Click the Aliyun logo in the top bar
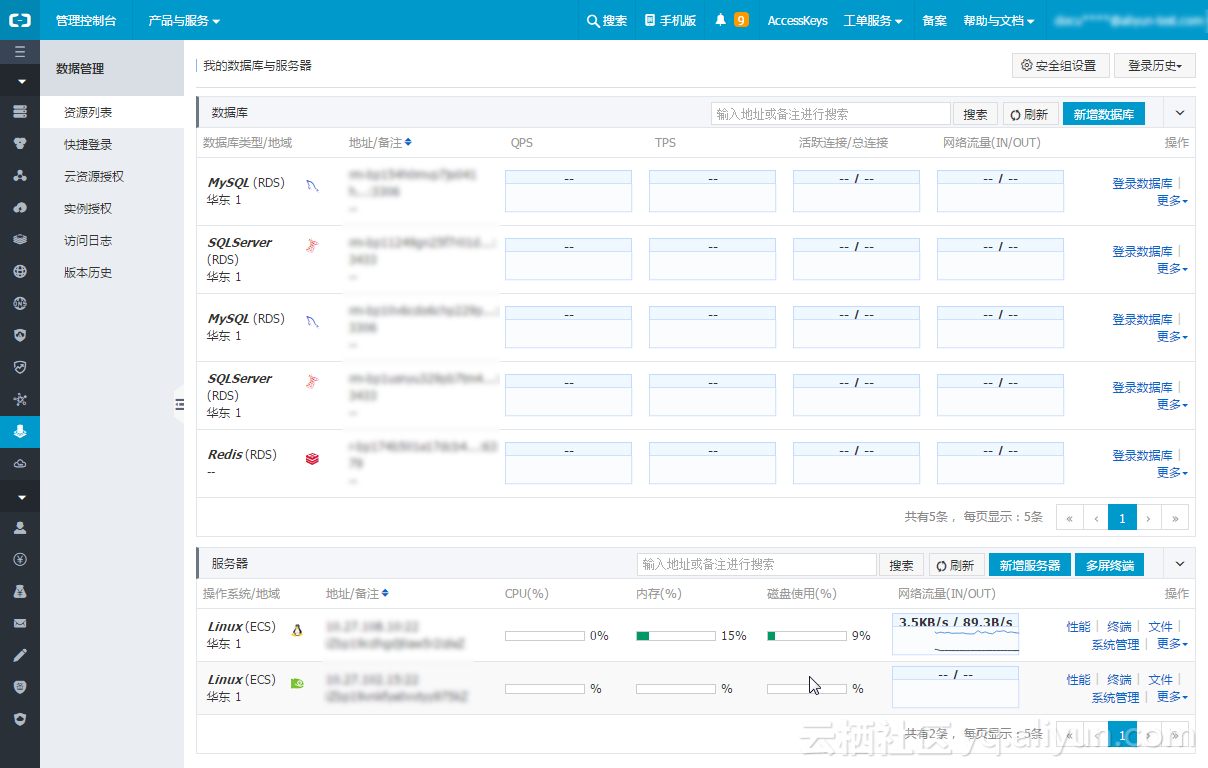Image resolution: width=1208 pixels, height=768 pixels. click(x=20, y=20)
